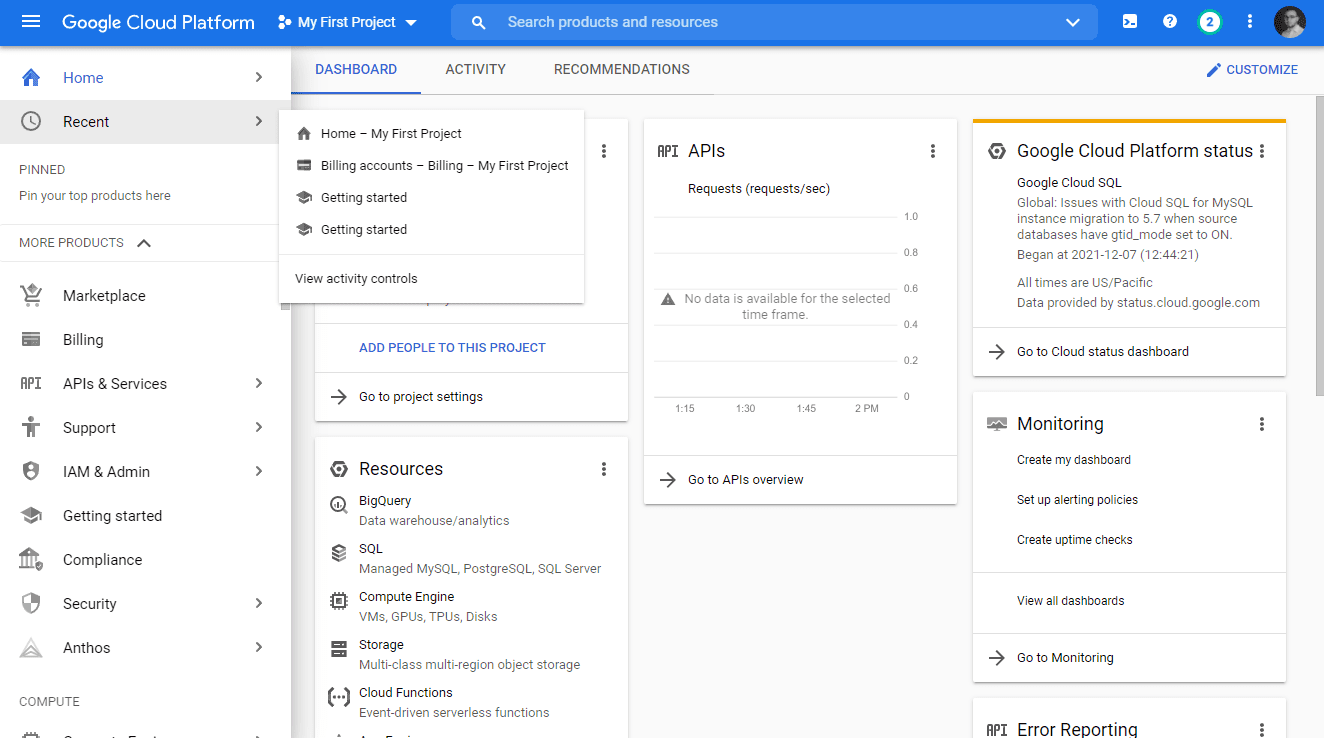Click ADD PEOPLE TO THIS PROJECT

[452, 348]
